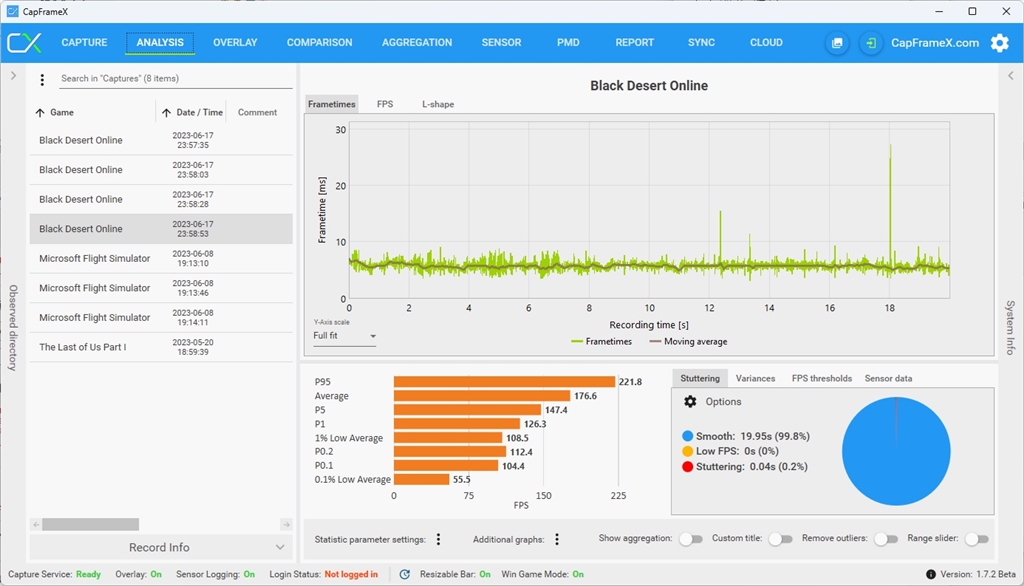Click the login icon beside CapFrameX.com
The image size is (1024, 586).
click(871, 43)
